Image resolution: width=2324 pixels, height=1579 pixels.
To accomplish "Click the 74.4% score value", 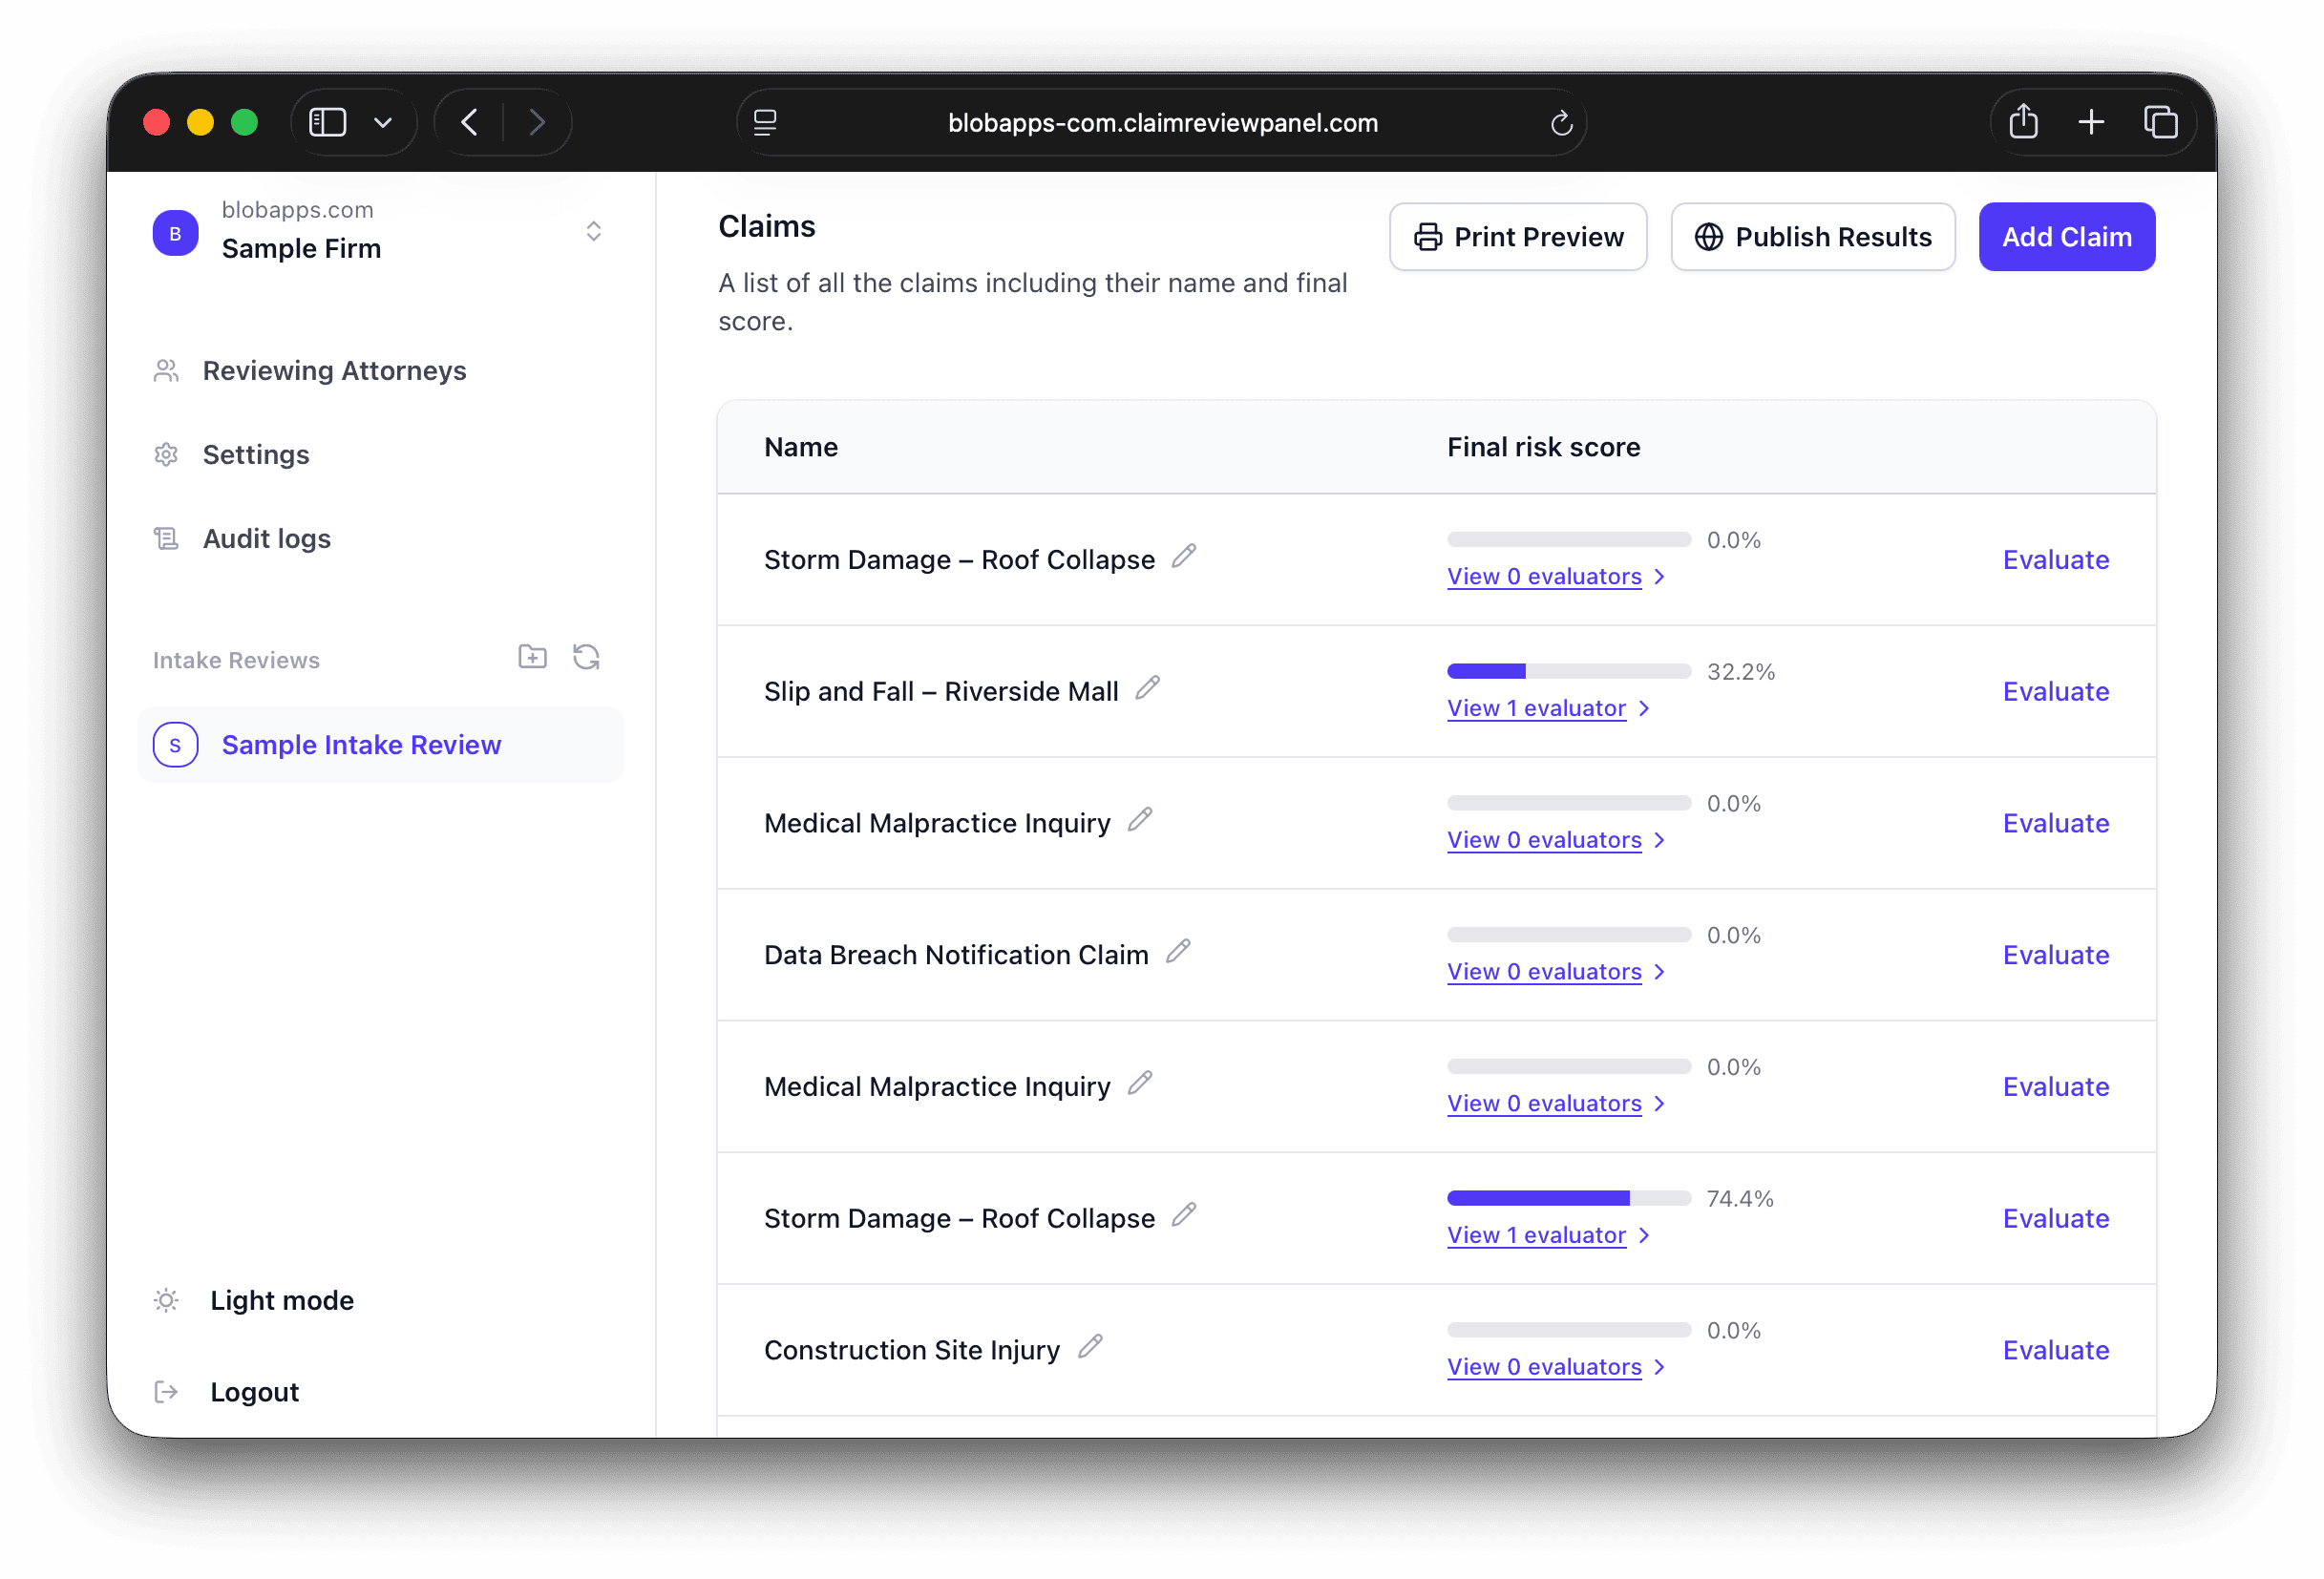I will coord(1740,1198).
